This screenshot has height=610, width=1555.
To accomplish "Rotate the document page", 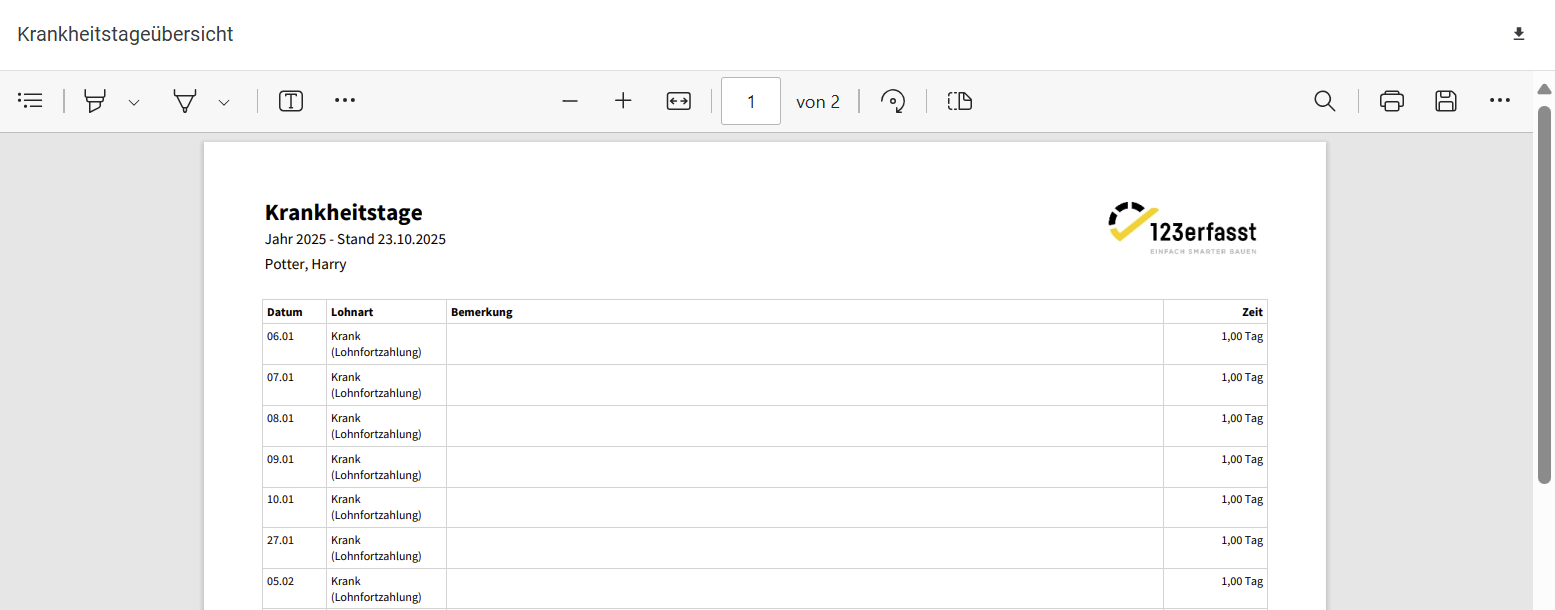I will pyautogui.click(x=893, y=101).
